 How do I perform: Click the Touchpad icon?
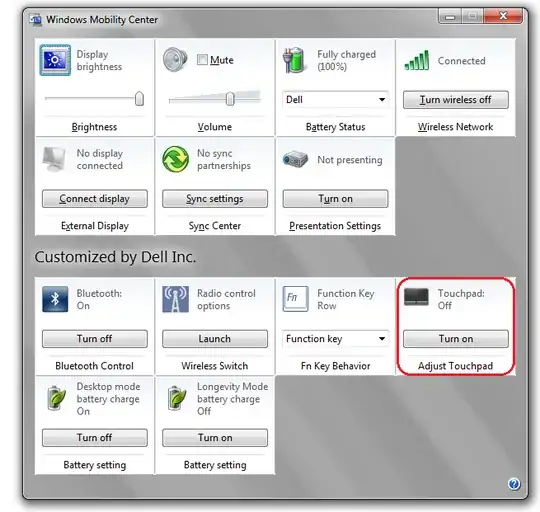click(x=416, y=297)
